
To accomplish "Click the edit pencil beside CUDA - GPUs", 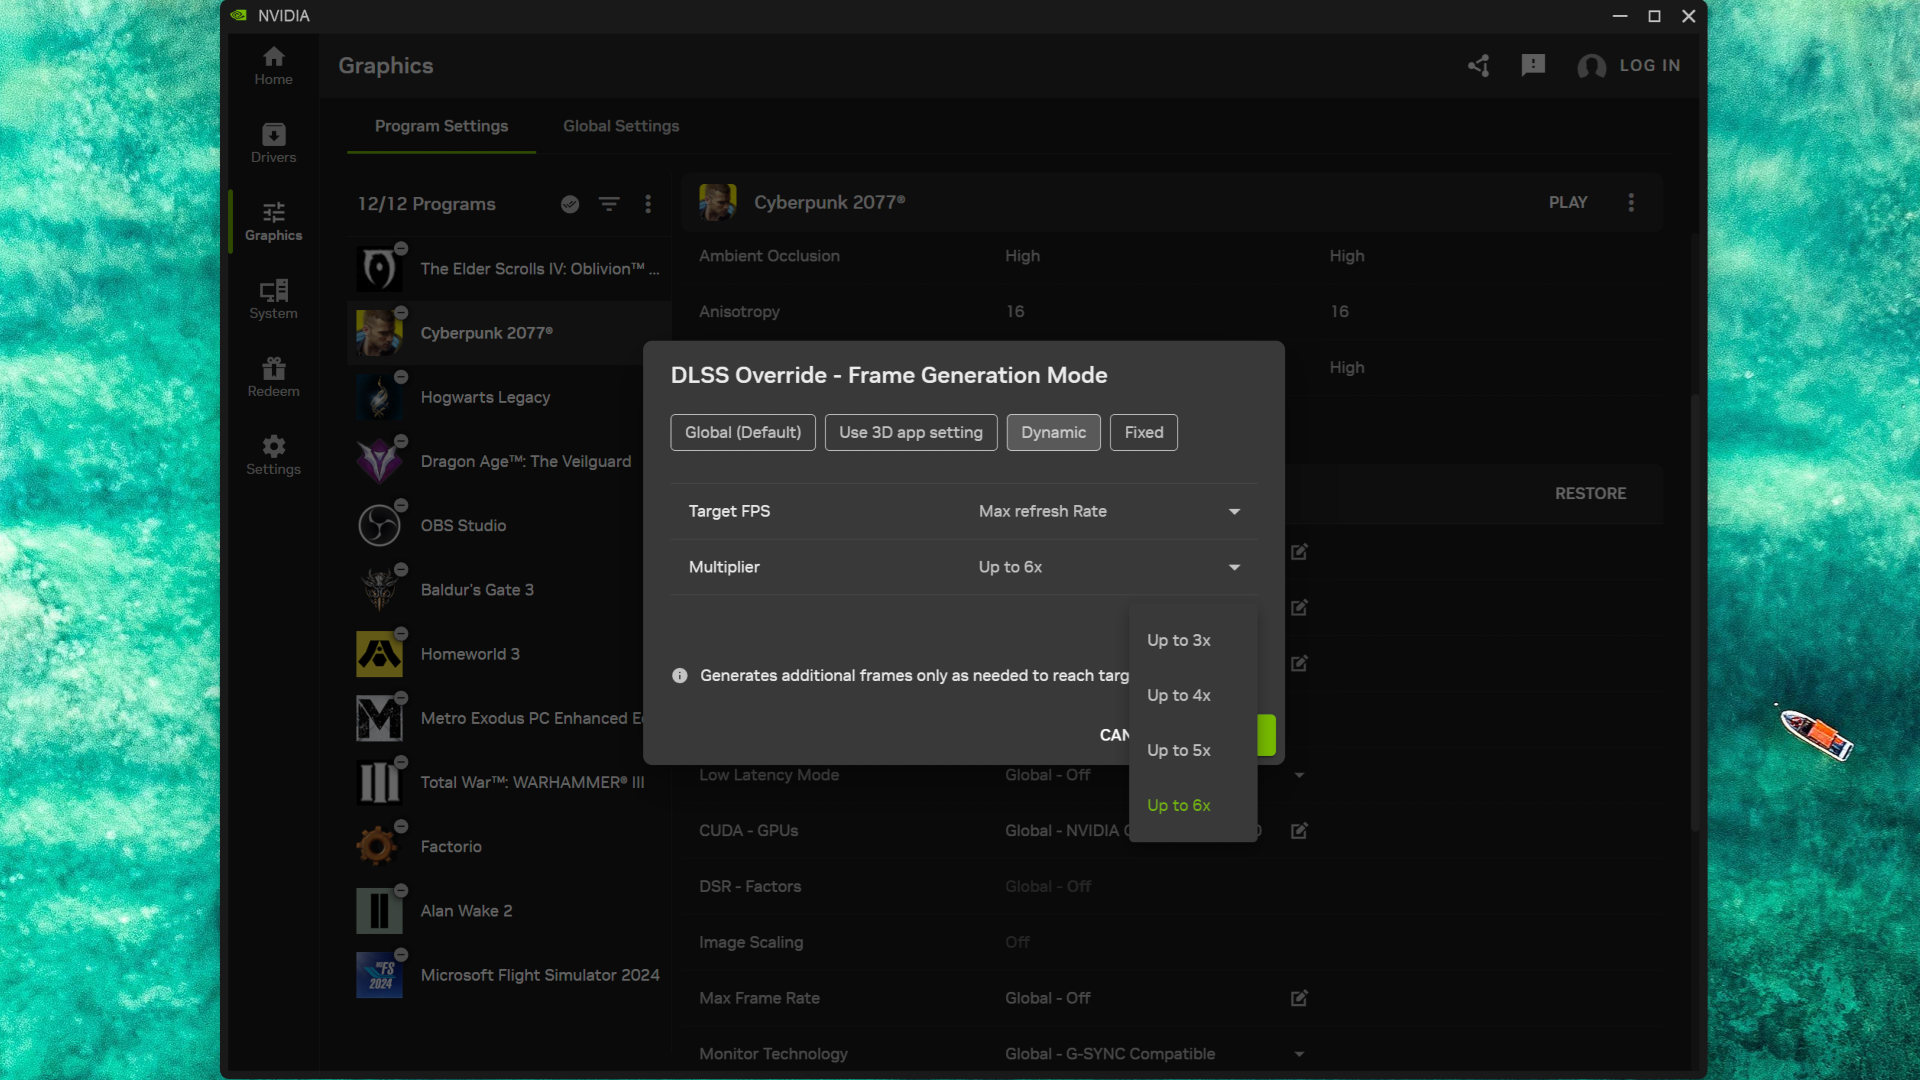I will [x=1298, y=830].
